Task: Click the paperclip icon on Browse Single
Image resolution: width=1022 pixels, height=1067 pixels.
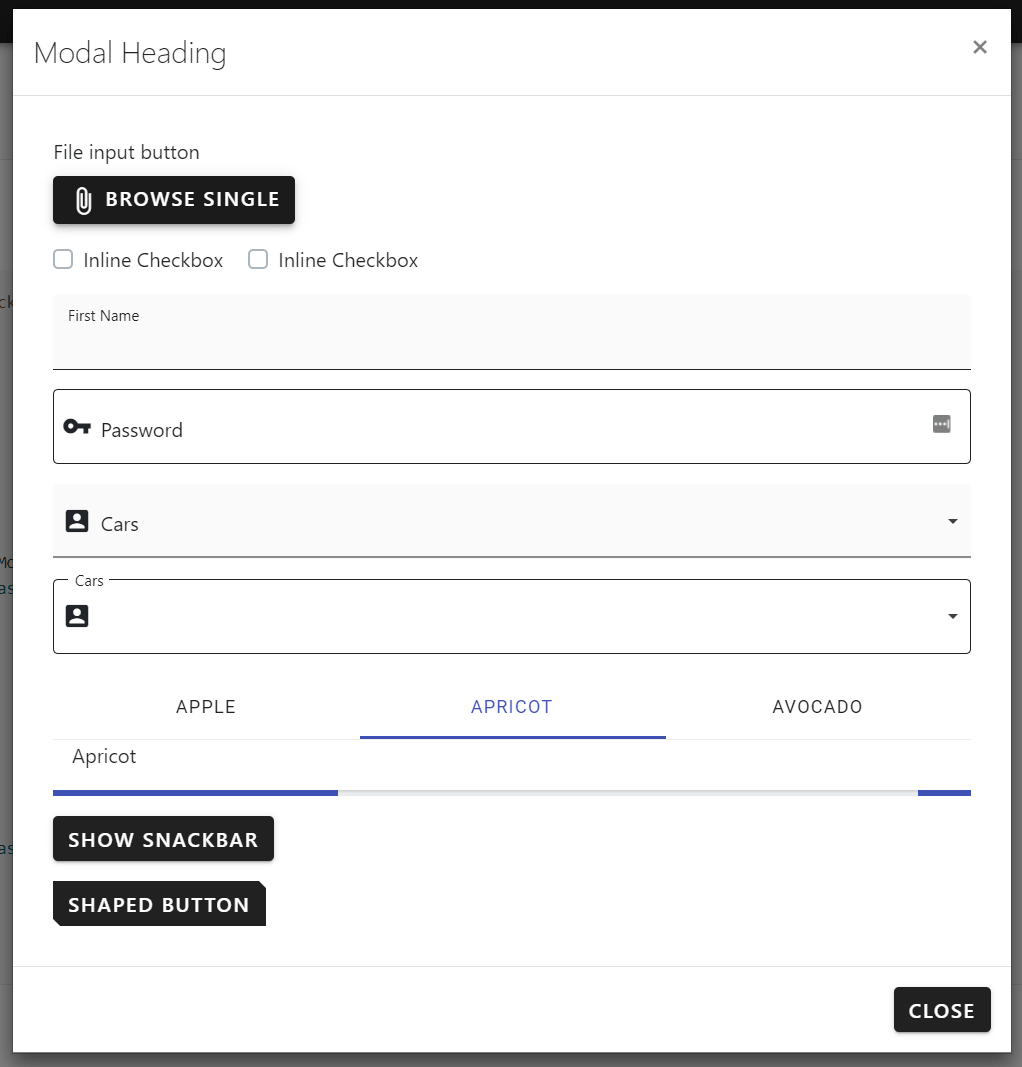Action: [x=85, y=199]
